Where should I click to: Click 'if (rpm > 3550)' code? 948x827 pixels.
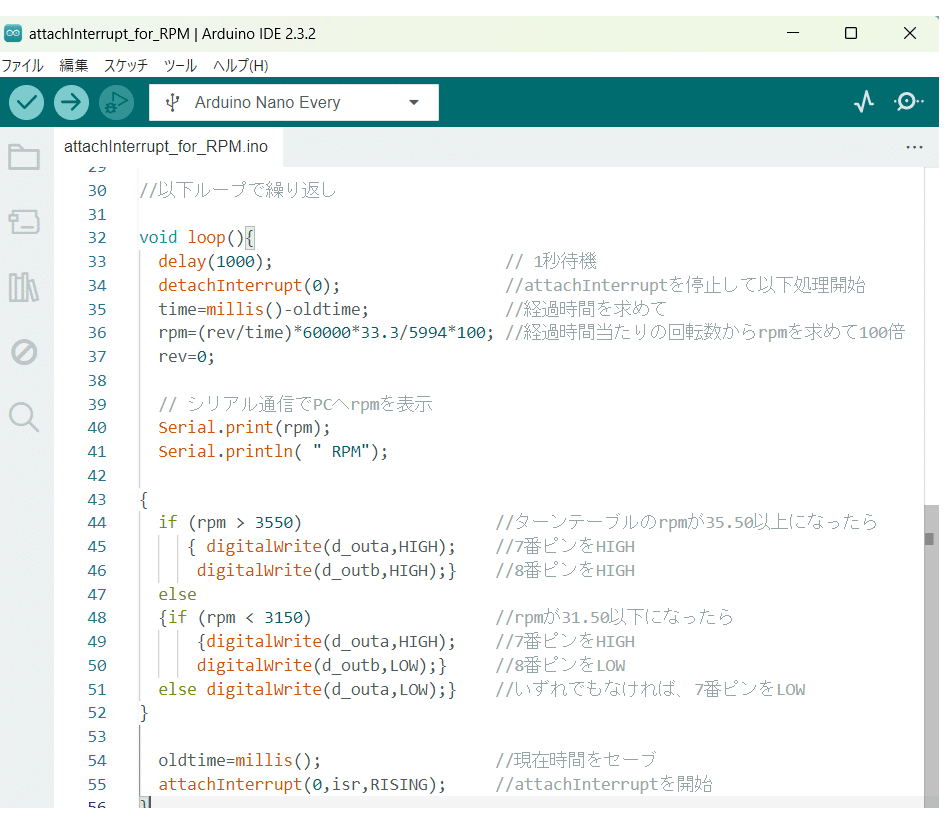(230, 522)
